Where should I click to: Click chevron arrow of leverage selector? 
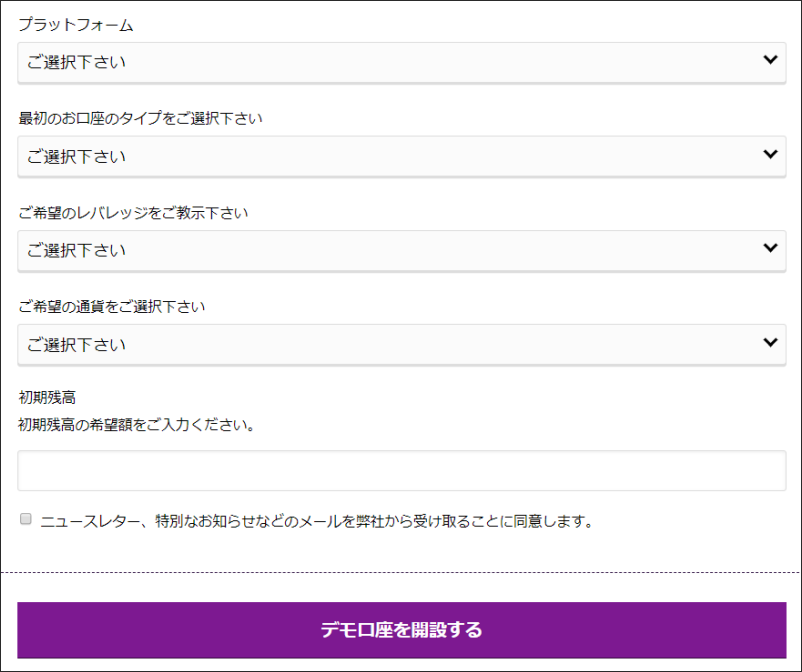[770, 248]
